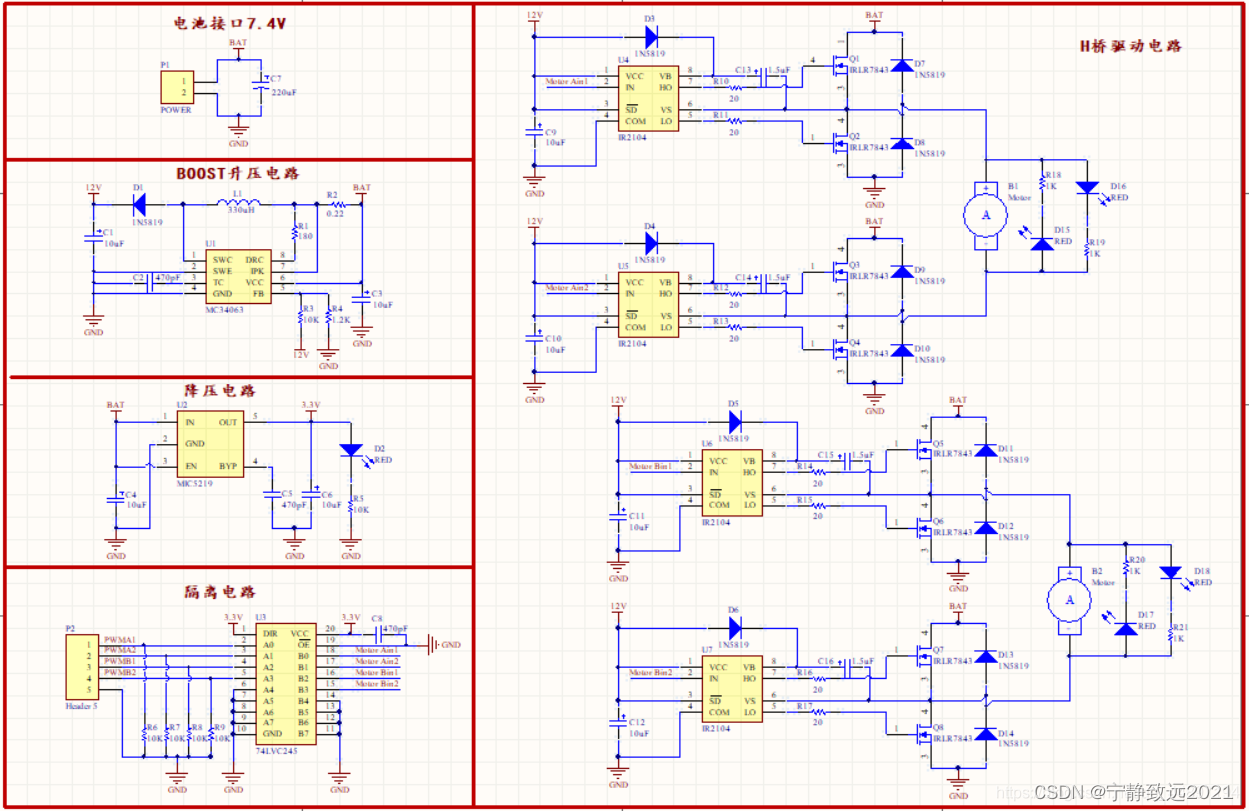Click the D1 1N5819 diode symbol
The height and width of the screenshot is (811, 1249).
(x=139, y=203)
